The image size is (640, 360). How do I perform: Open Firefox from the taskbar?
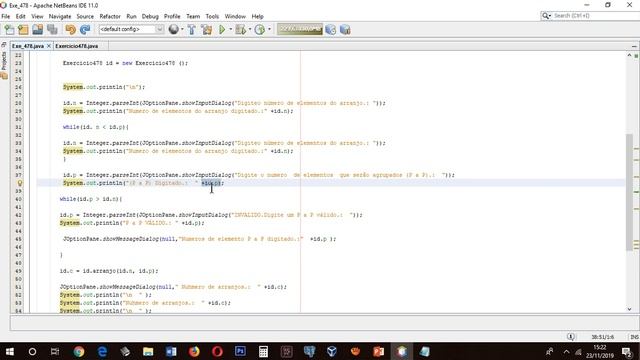(x=194, y=351)
